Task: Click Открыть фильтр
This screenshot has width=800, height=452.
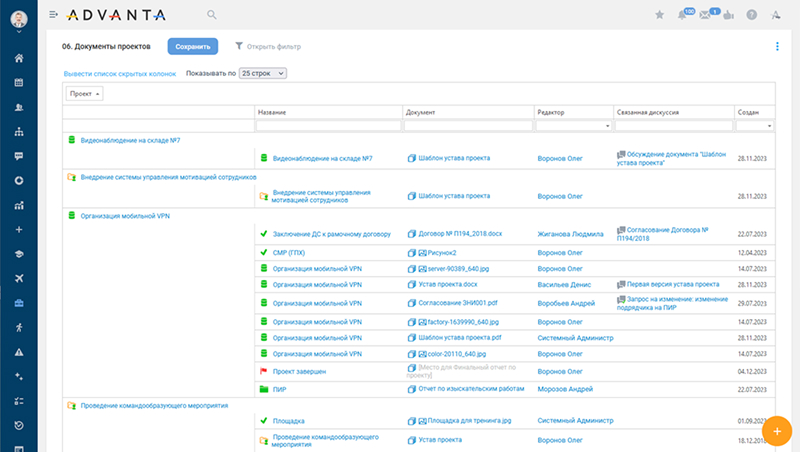Action: (268, 46)
